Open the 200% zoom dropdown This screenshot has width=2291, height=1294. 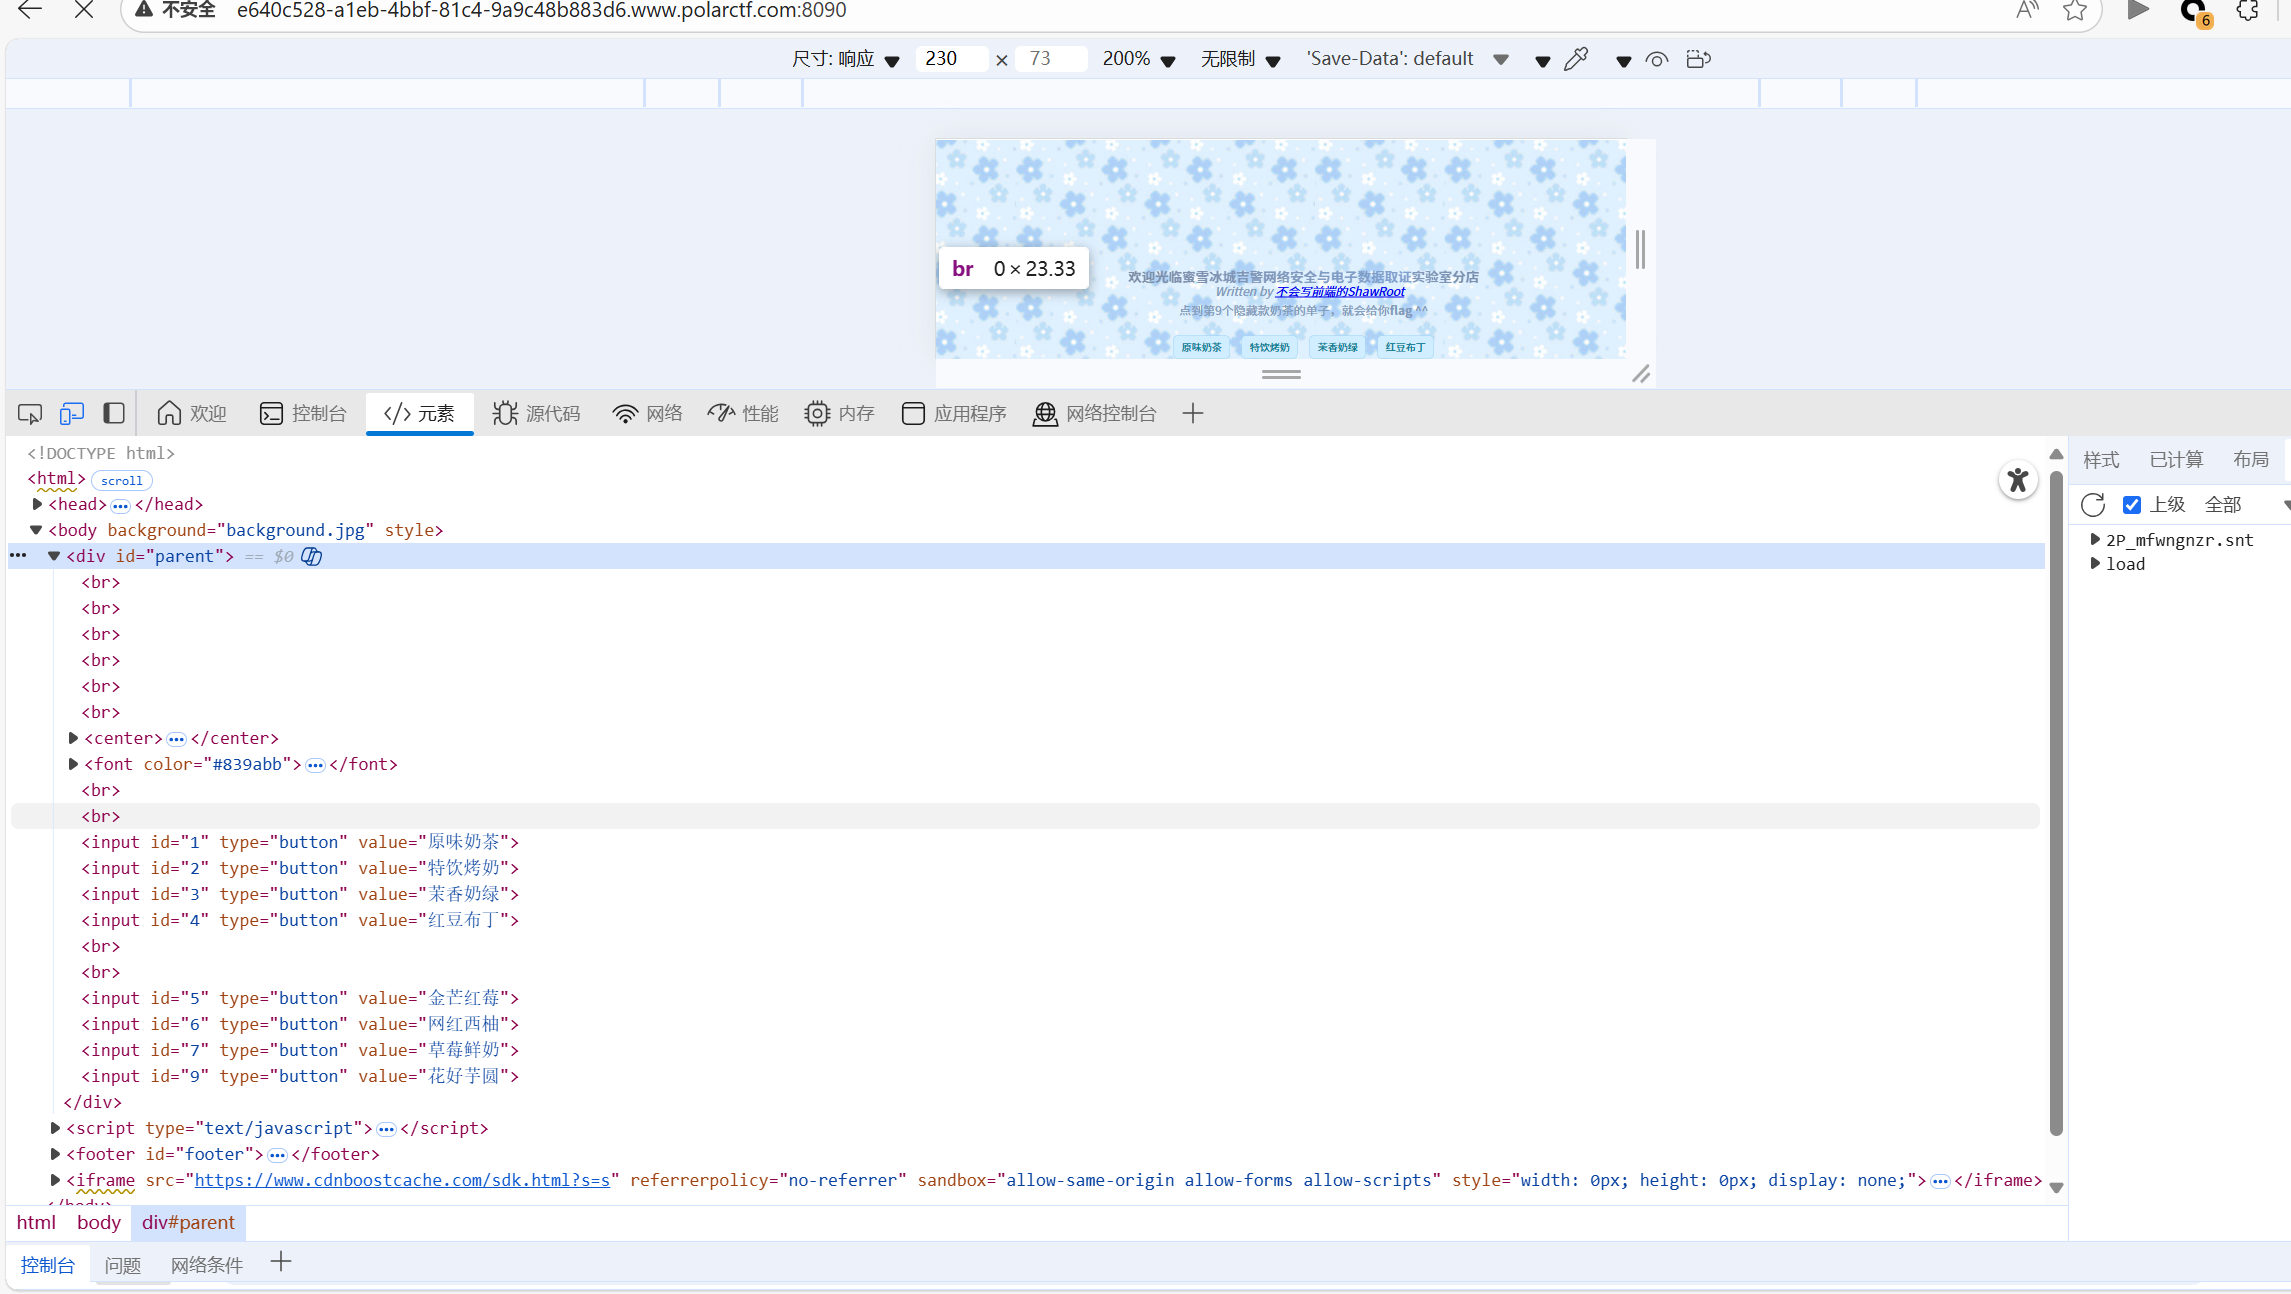[x=1138, y=59]
